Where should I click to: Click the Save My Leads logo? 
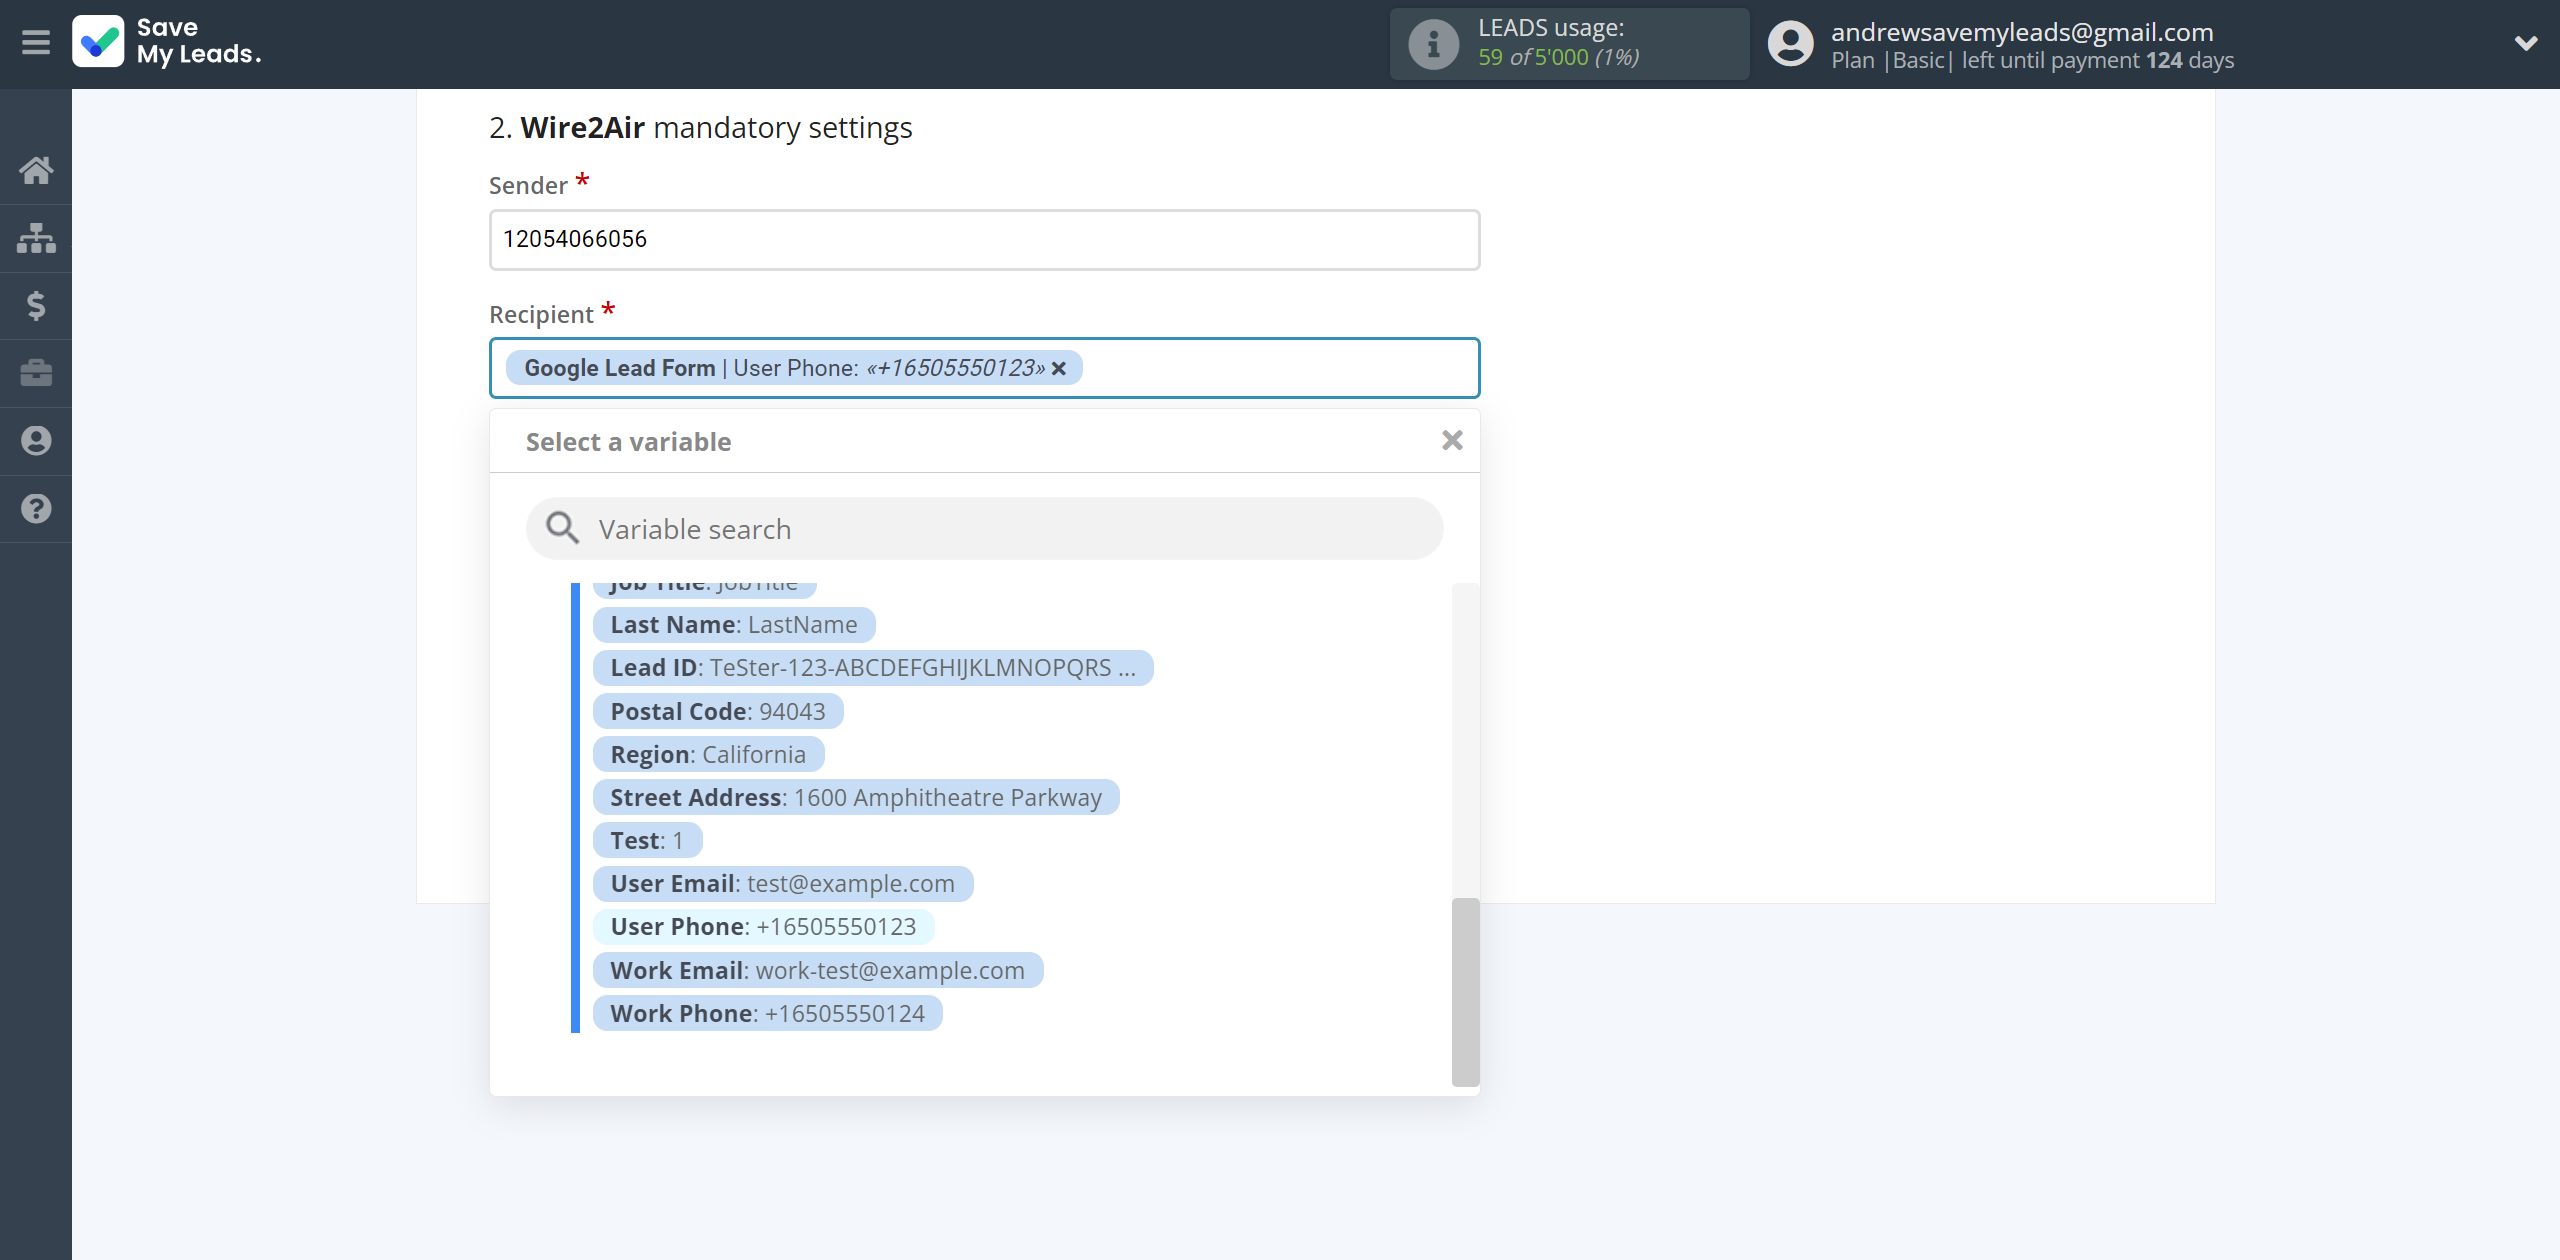coord(167,42)
